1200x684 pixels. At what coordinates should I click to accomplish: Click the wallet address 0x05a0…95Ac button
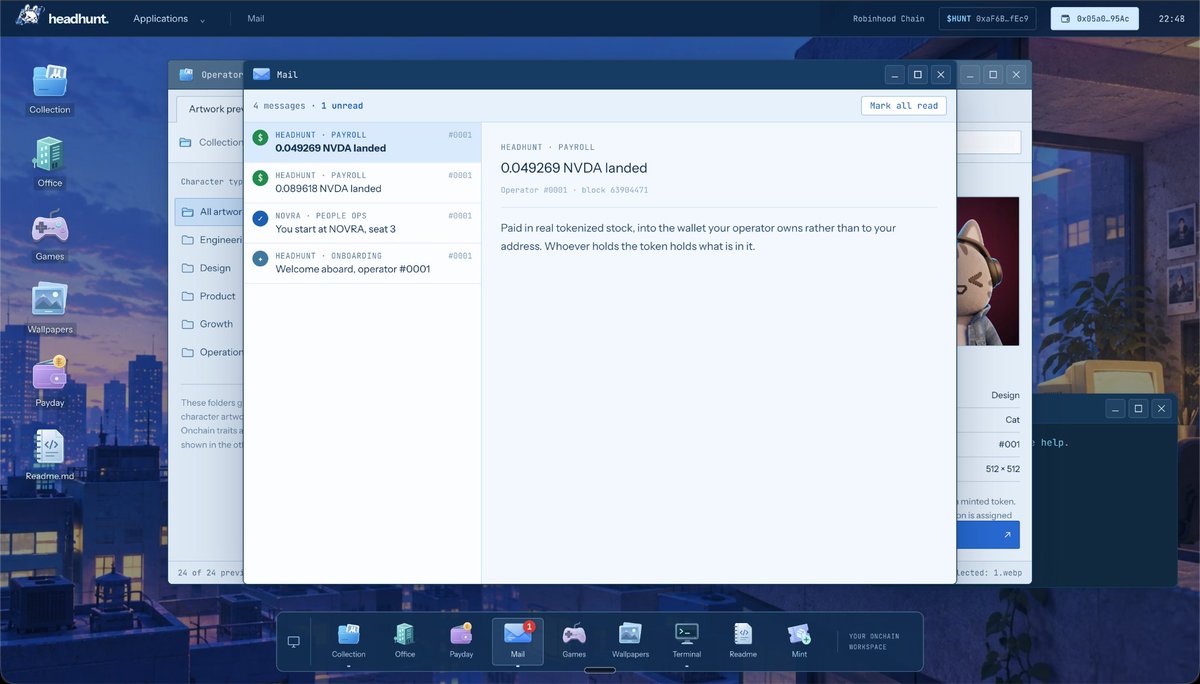1094,19
